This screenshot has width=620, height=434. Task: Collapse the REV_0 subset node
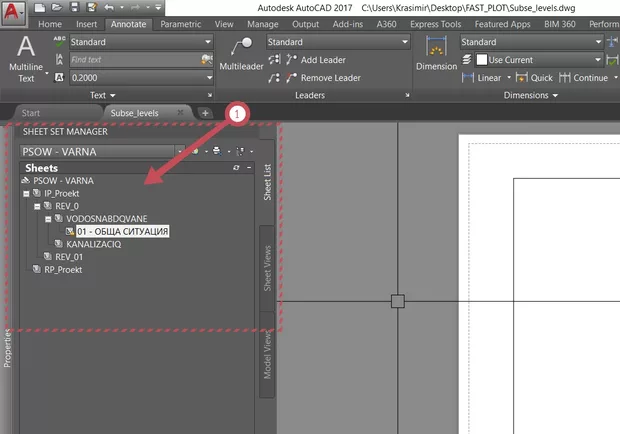click(x=37, y=206)
